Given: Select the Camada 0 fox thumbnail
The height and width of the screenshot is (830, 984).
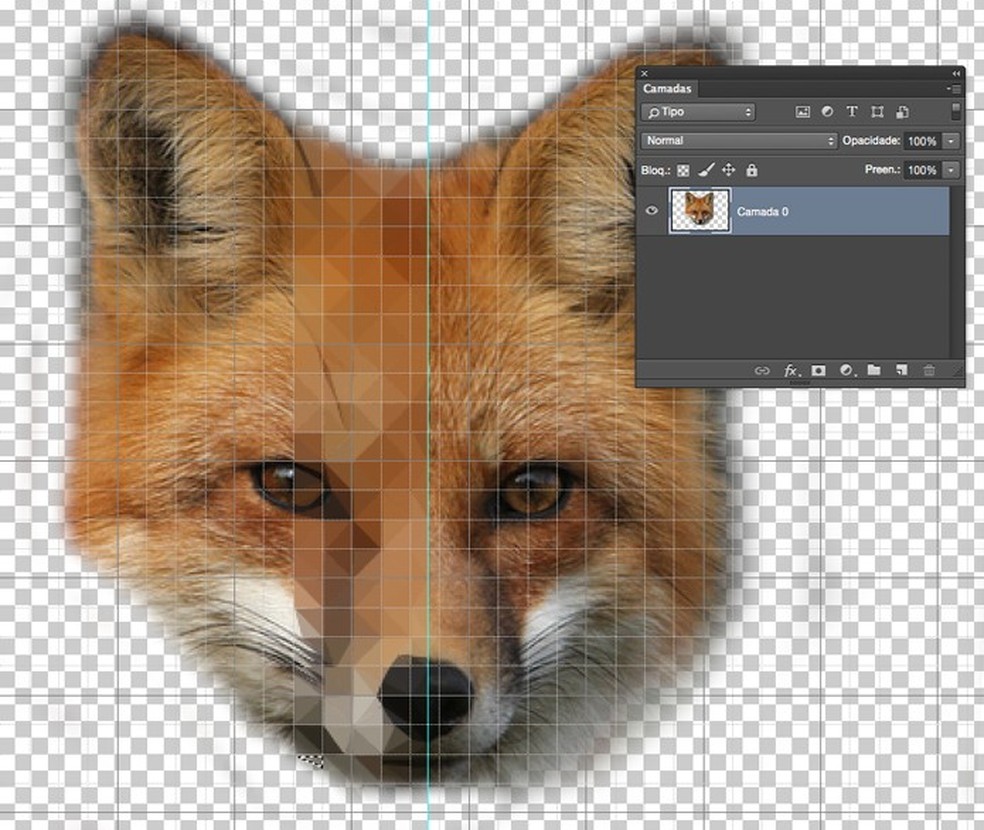Looking at the screenshot, I should 700,211.
